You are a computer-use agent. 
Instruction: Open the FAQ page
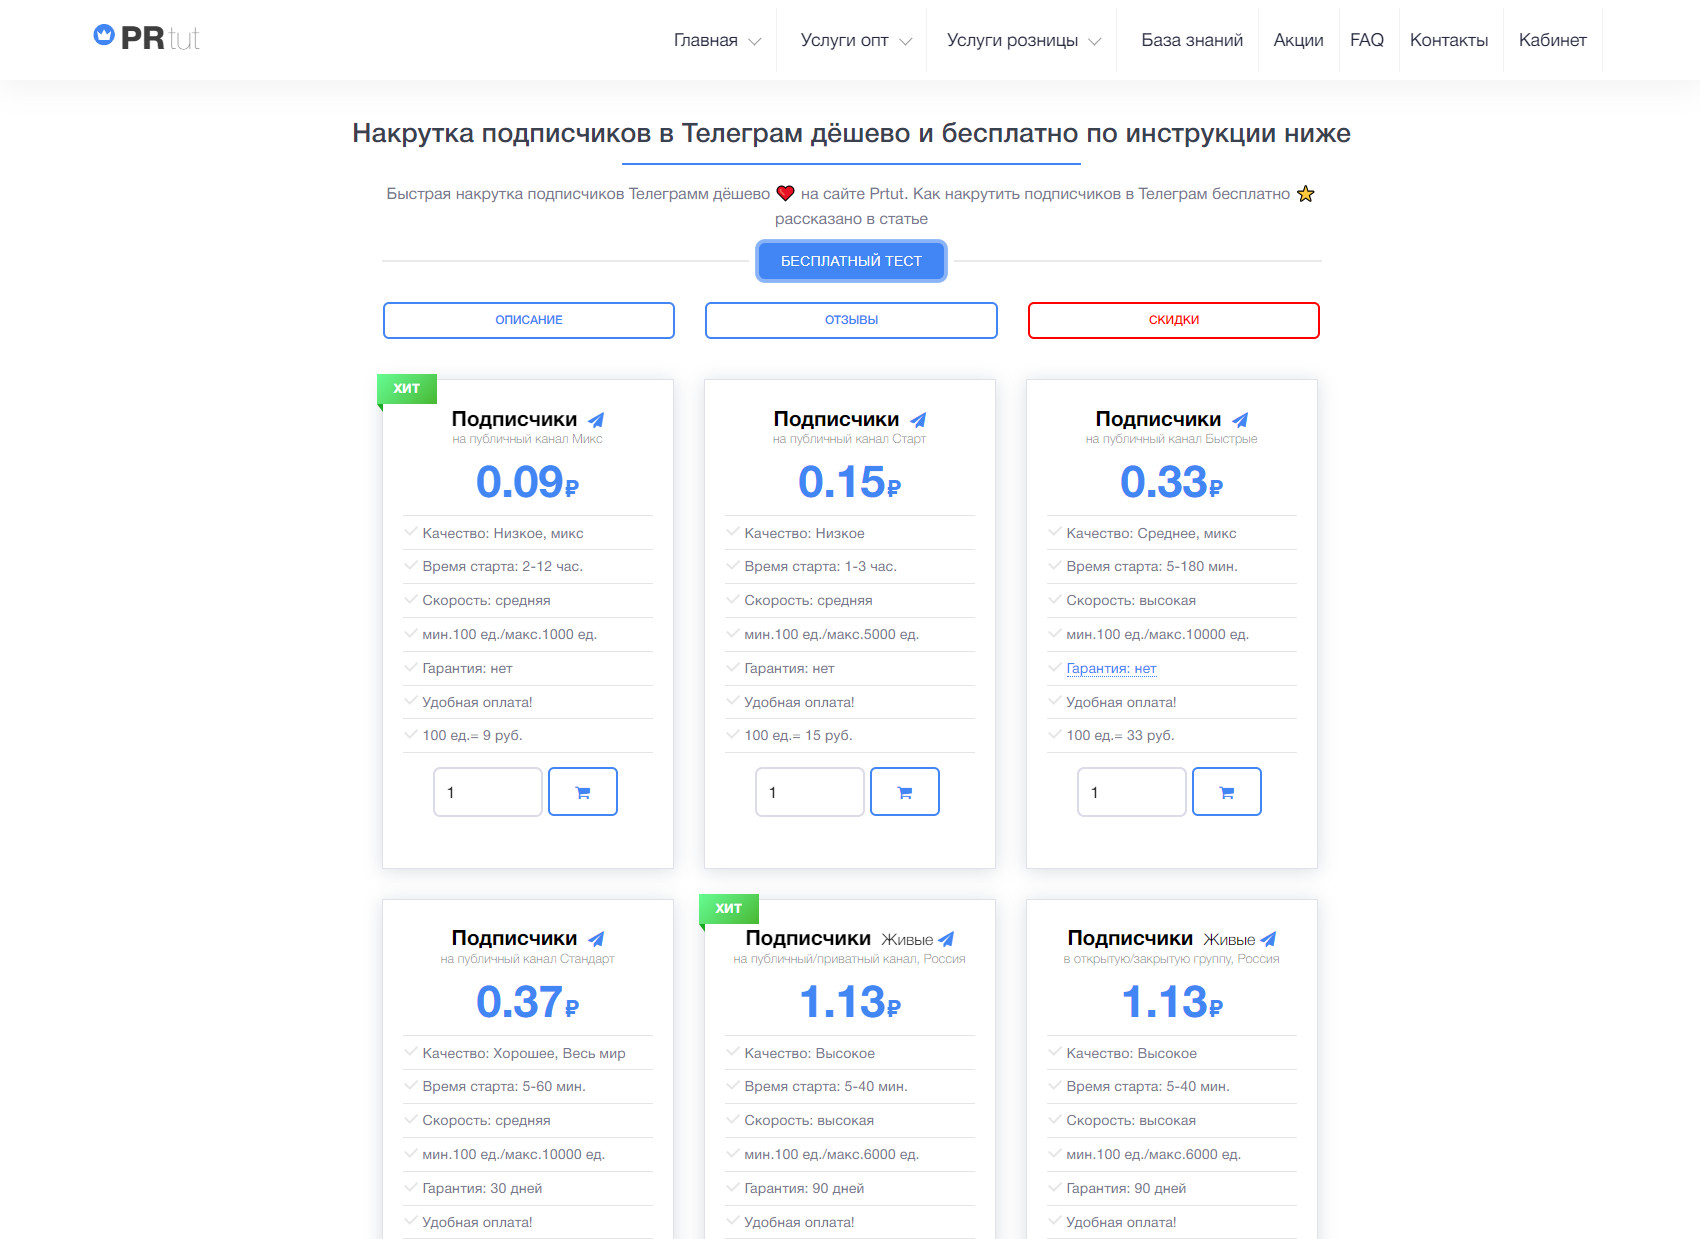(x=1367, y=40)
